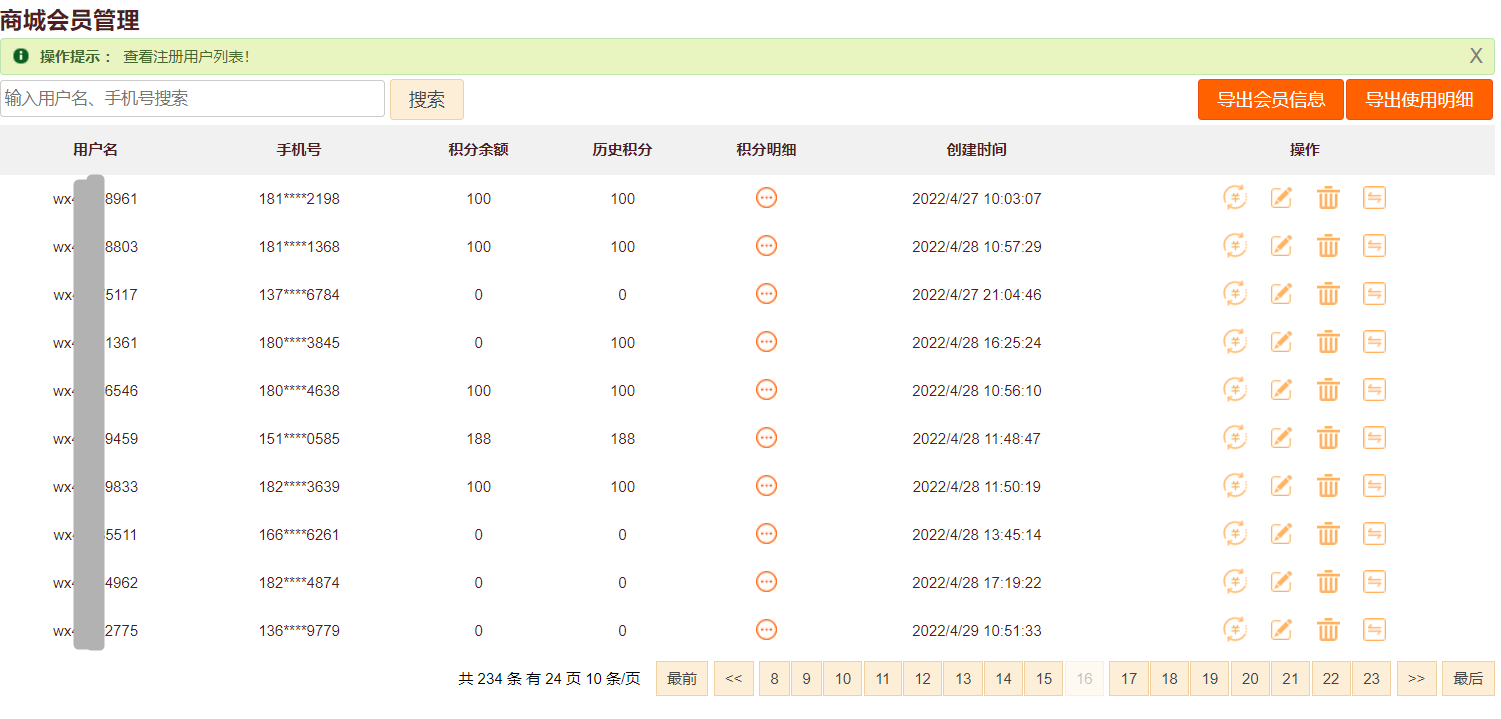
Task: Delete the member with phone 180****3845
Action: point(1328,342)
